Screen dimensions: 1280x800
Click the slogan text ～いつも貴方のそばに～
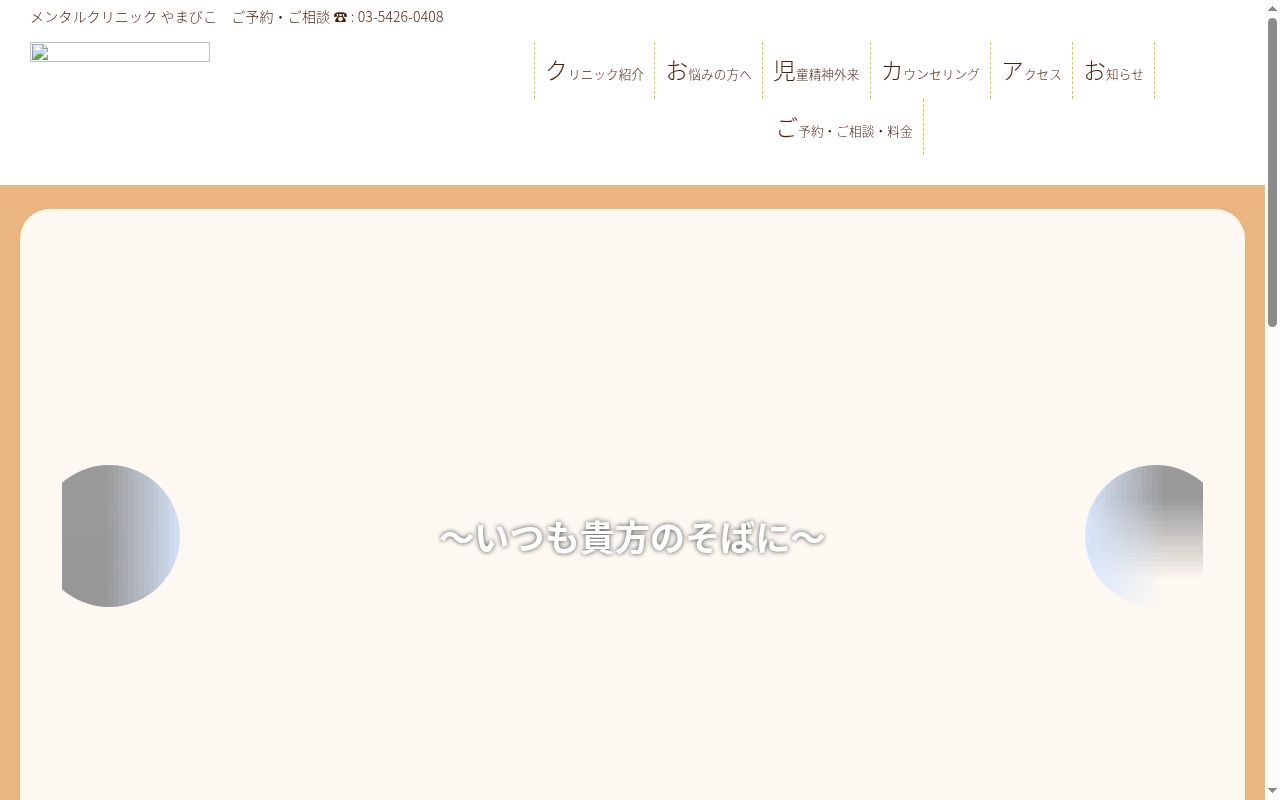click(x=632, y=538)
